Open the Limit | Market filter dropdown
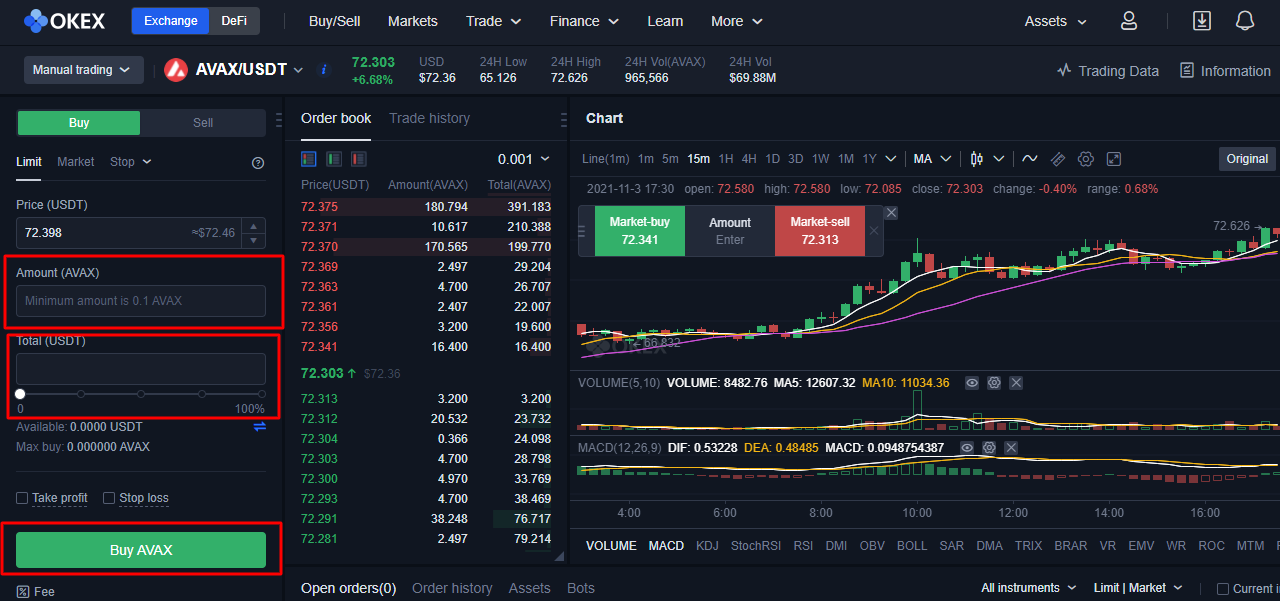Image resolution: width=1280 pixels, height=601 pixels. (x=1138, y=588)
